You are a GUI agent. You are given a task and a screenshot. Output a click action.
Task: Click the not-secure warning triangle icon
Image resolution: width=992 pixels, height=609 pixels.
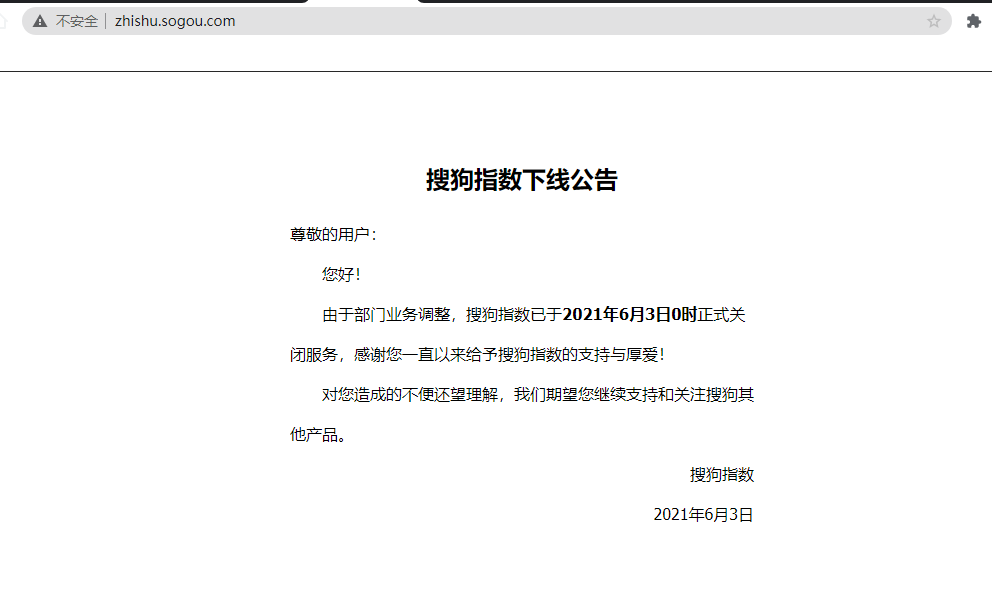[40, 21]
